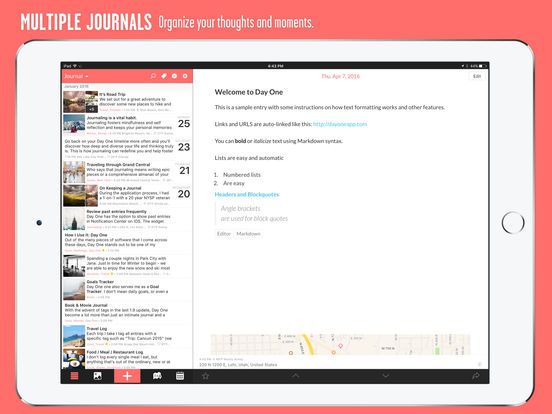Click the info icon beside the address
This screenshot has height=414, width=552.
tap(479, 364)
